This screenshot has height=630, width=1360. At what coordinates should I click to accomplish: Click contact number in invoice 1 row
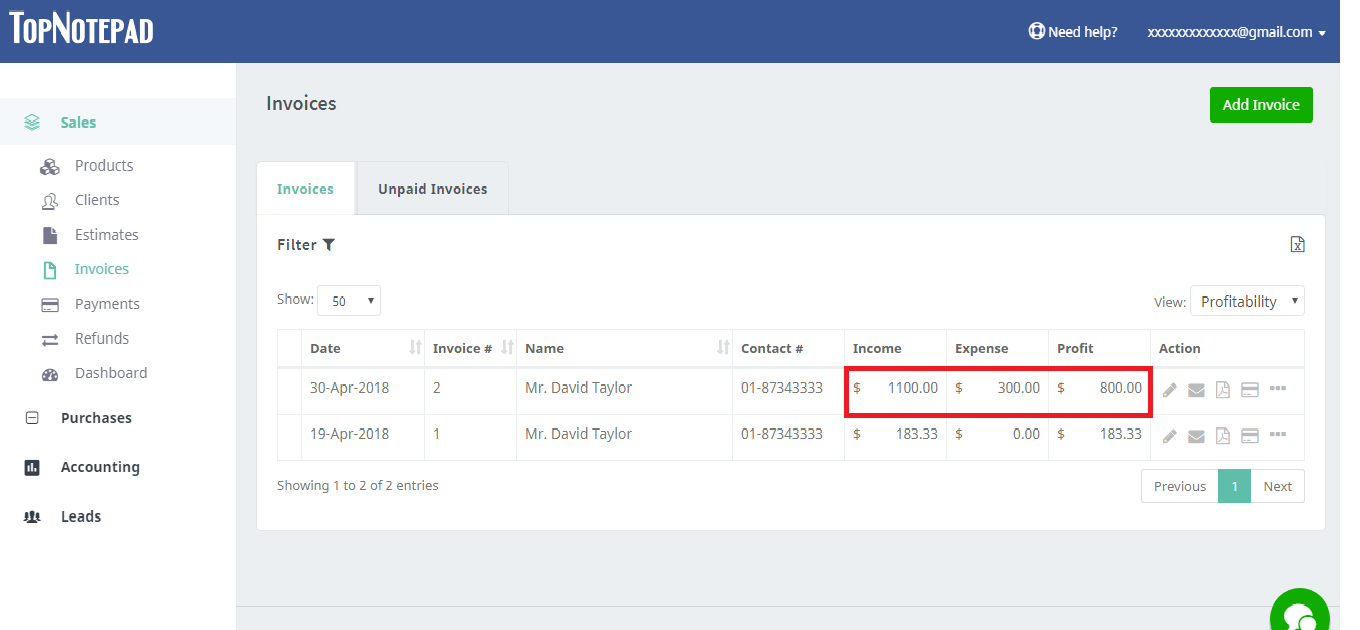click(782, 434)
